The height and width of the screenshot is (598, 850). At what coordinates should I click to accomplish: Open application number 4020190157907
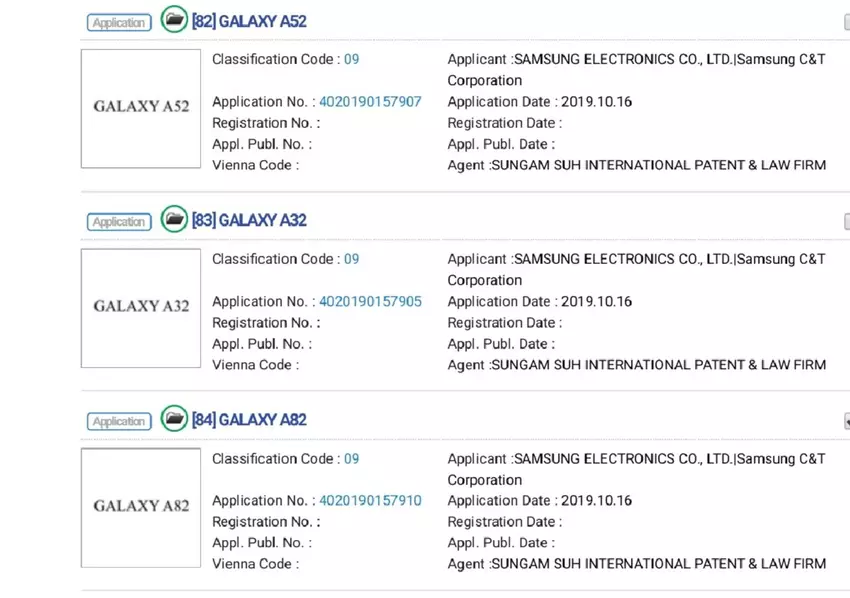tap(370, 102)
